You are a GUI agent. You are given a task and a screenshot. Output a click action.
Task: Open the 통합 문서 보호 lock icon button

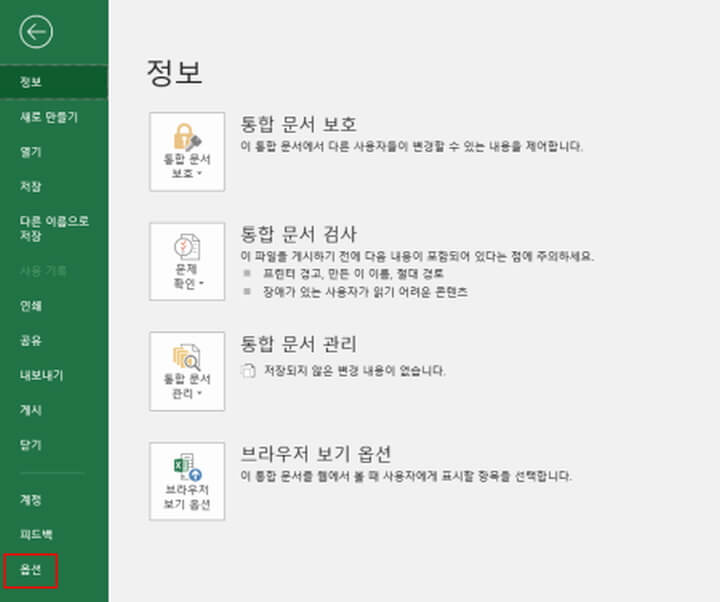click(x=187, y=152)
